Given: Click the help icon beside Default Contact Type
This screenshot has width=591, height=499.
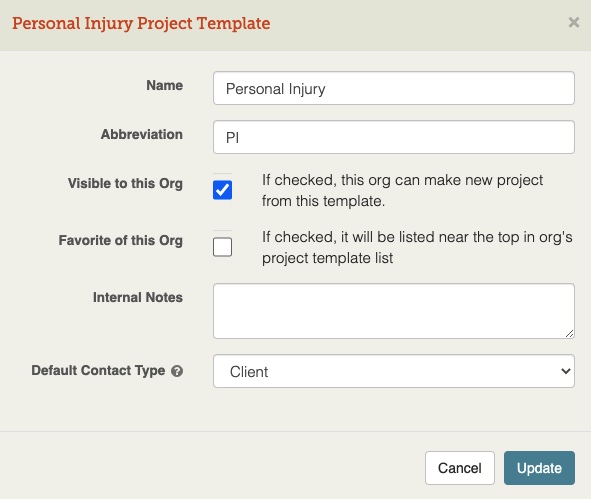Looking at the screenshot, I should 177,371.
